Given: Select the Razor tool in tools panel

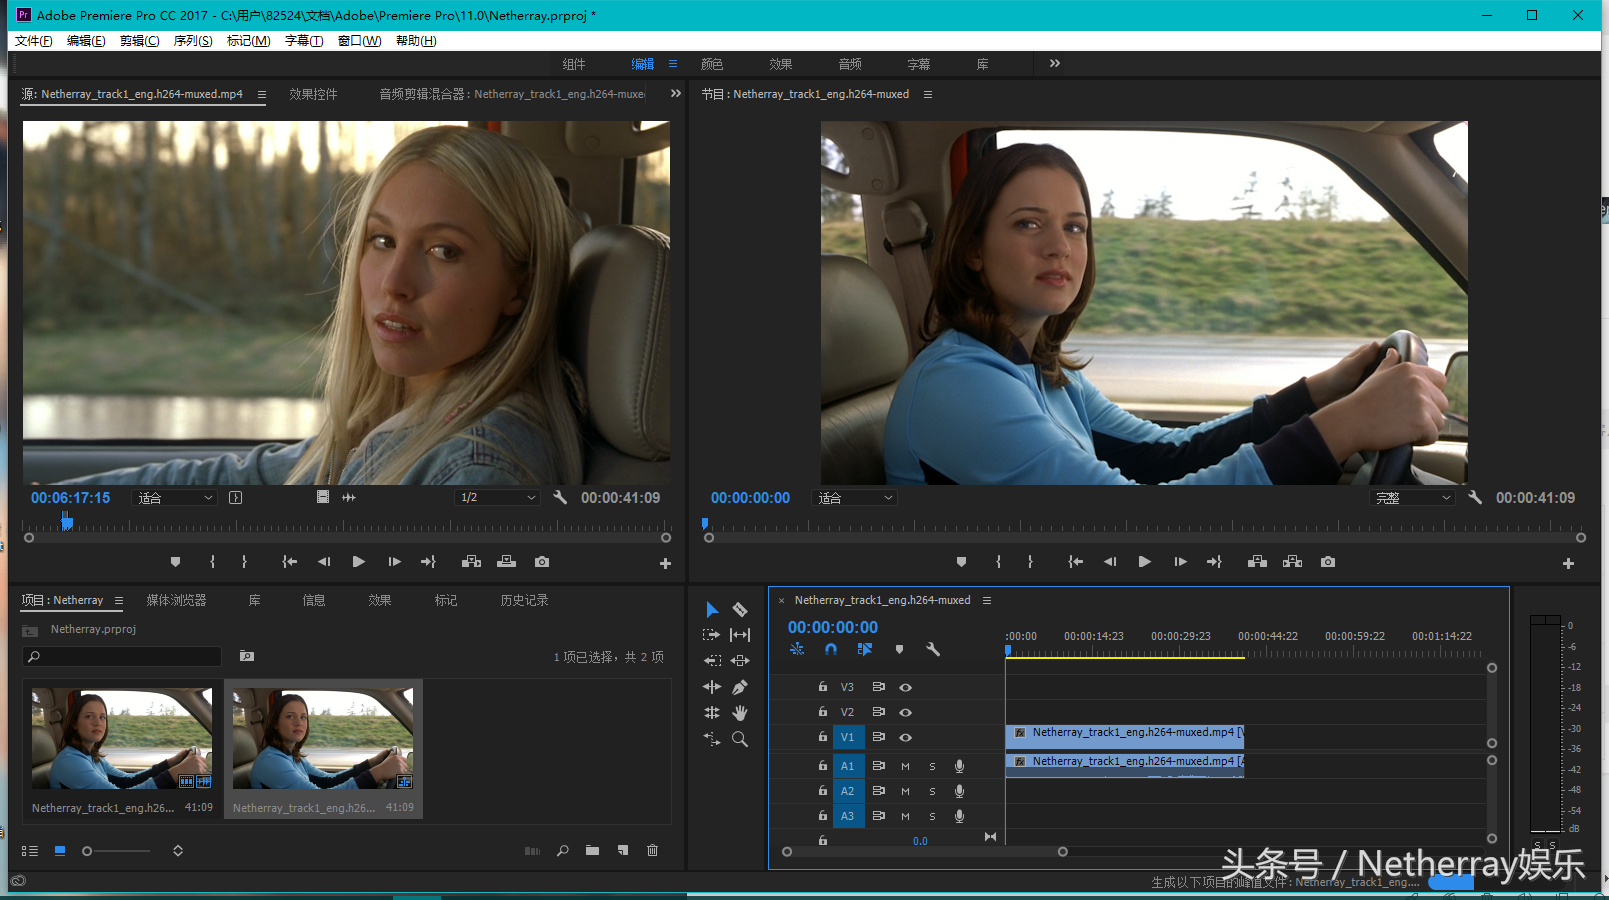Looking at the screenshot, I should click(x=740, y=609).
